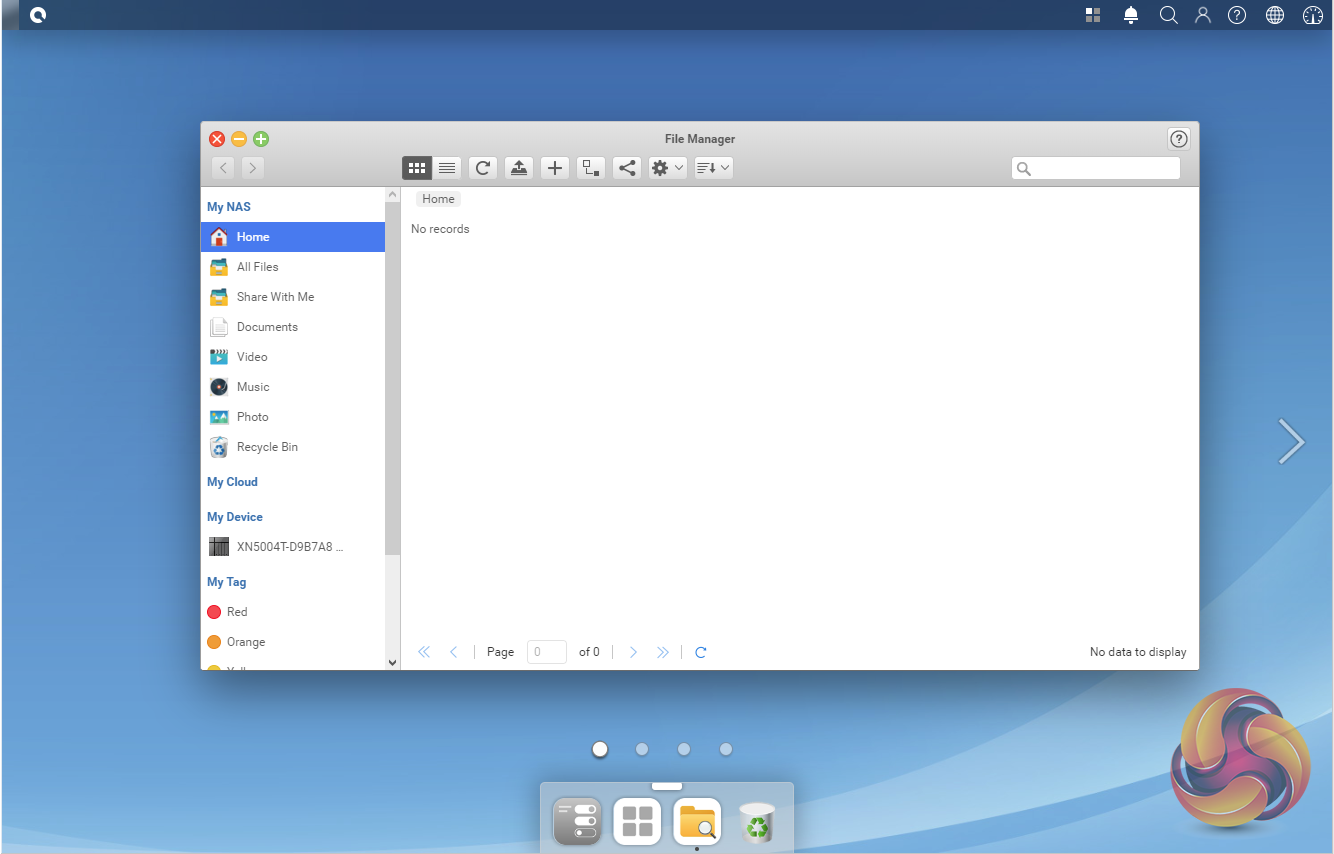1334x854 pixels.
Task: Go to next desktop page arrow
Action: [1291, 441]
